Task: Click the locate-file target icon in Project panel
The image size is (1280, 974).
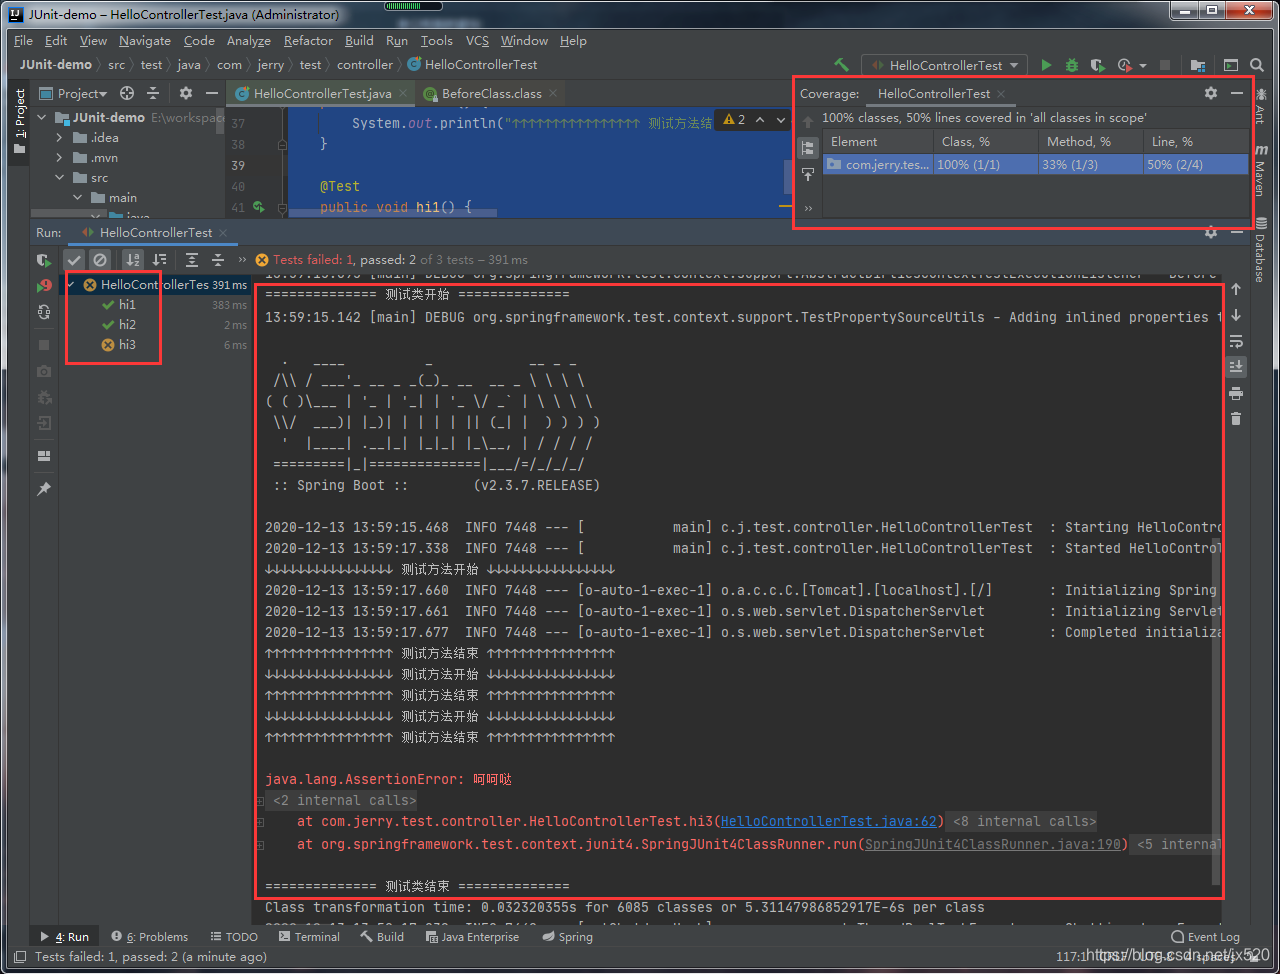Action: coord(127,93)
